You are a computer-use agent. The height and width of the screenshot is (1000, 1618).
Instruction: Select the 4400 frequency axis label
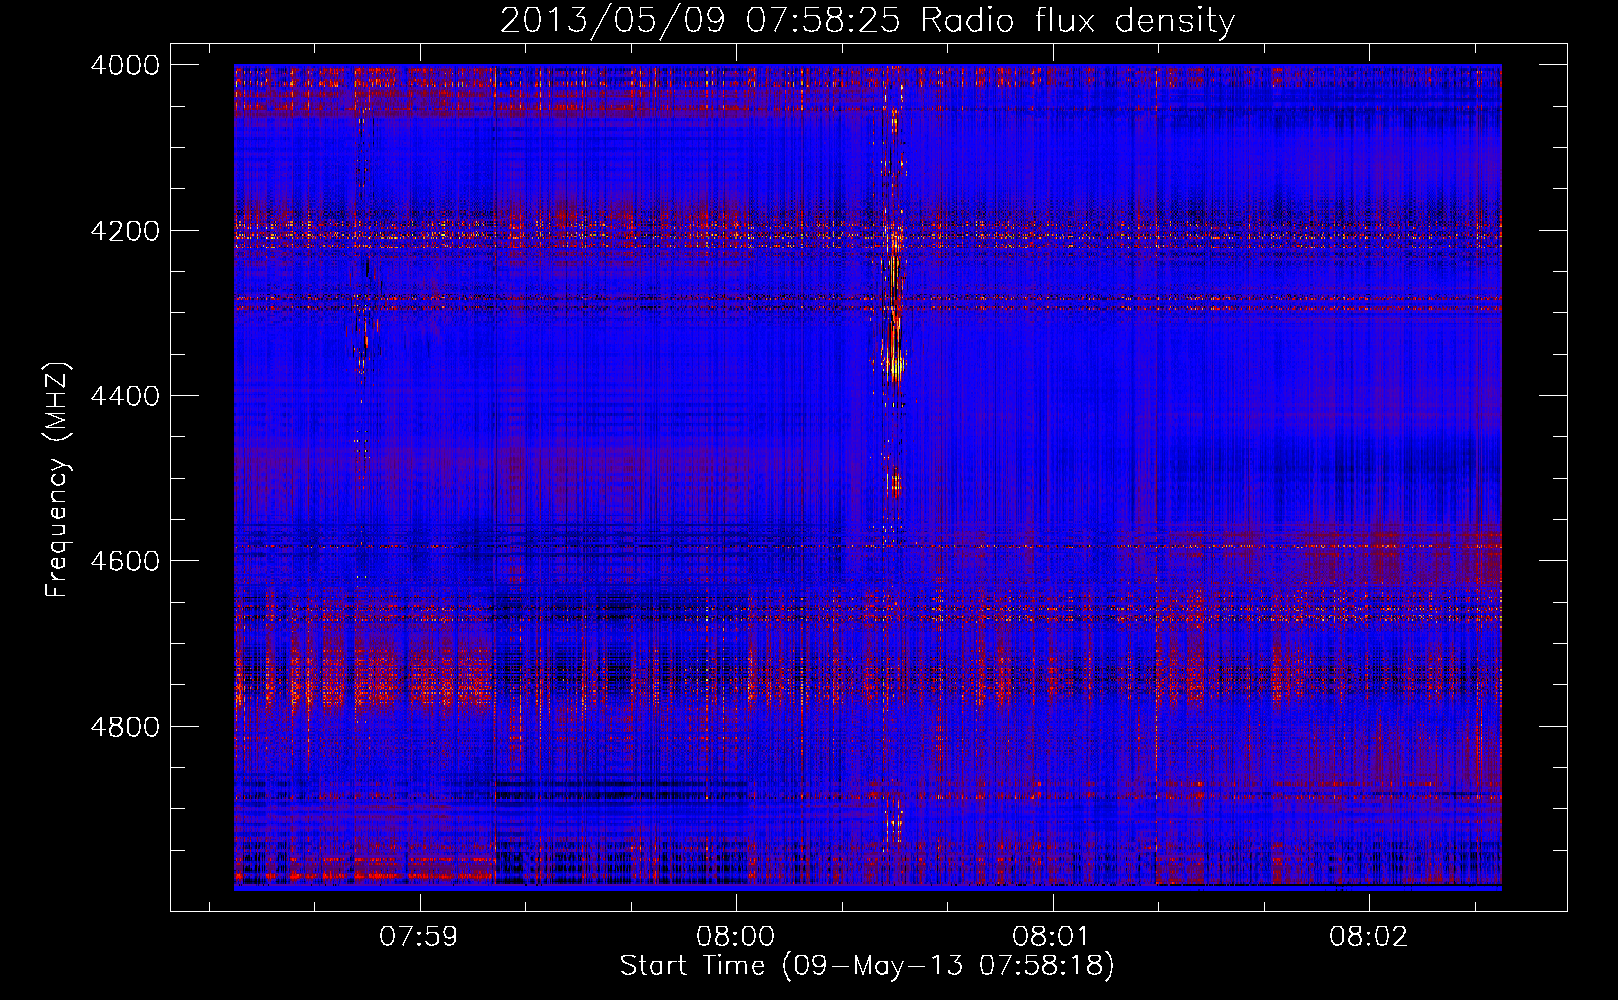(x=125, y=396)
